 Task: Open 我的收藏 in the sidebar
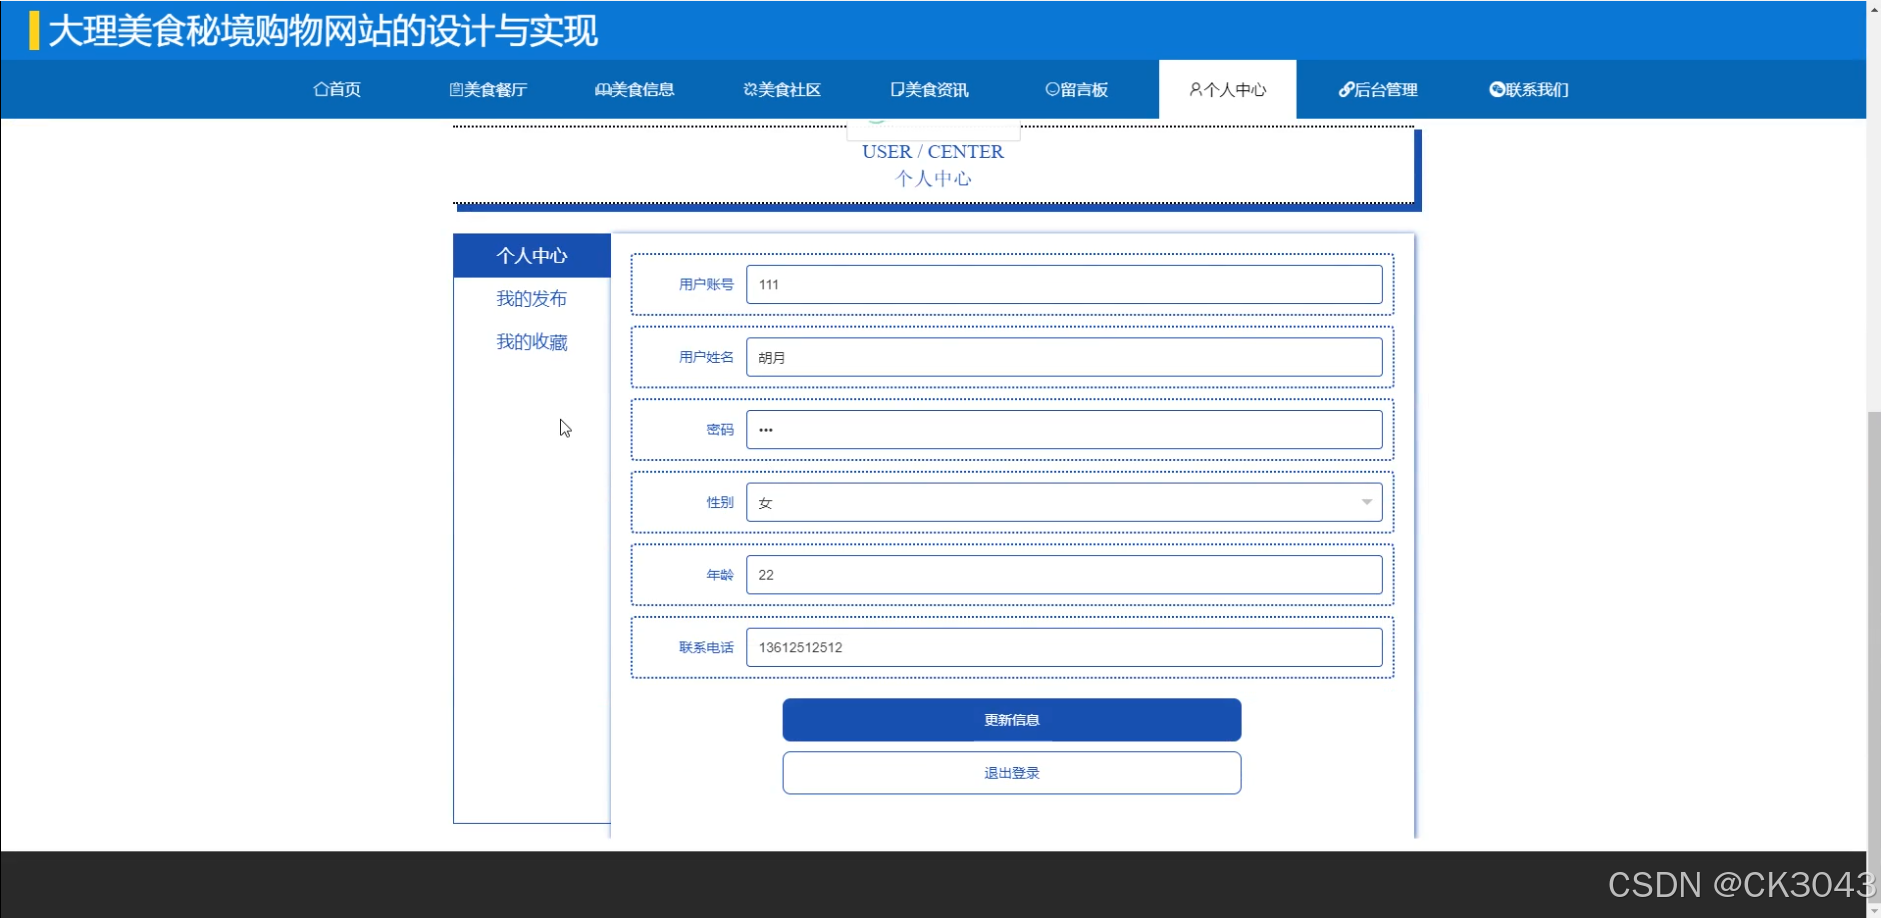pyautogui.click(x=532, y=341)
